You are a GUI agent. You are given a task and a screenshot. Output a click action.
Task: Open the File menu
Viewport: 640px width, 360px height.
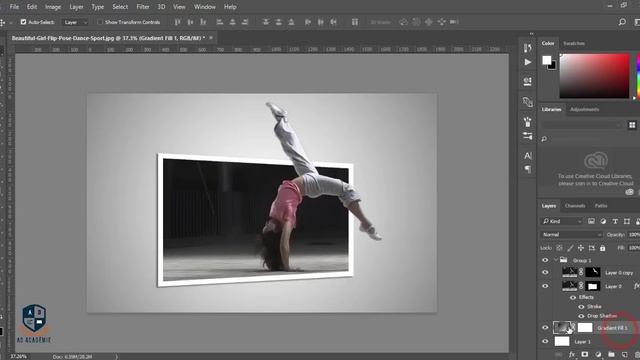[x=14, y=7]
